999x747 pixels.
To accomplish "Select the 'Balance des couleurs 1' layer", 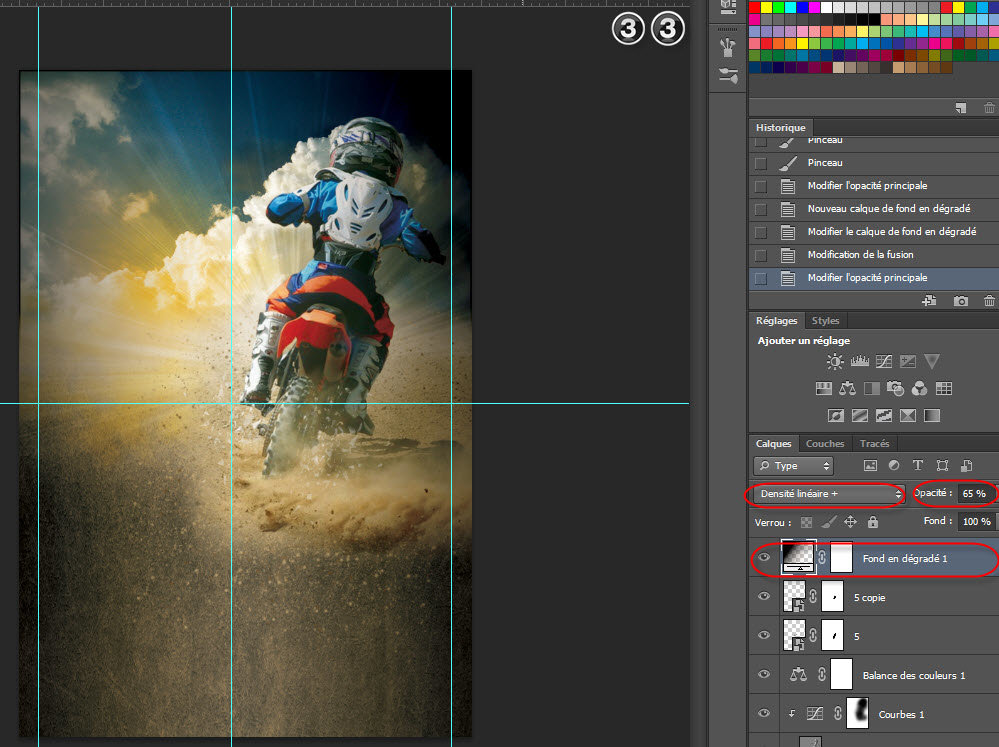I will pos(913,675).
